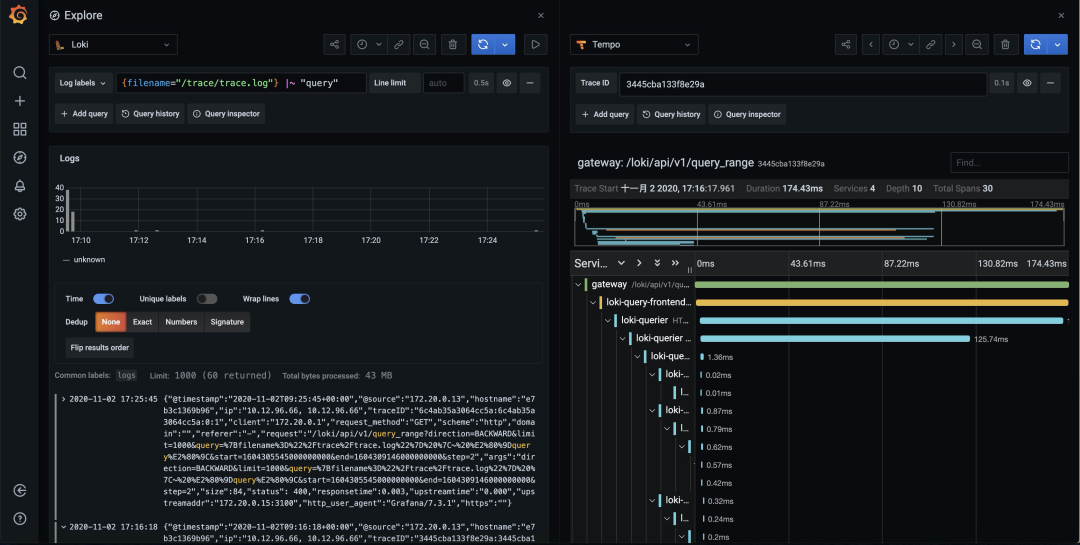
Task: Click the 125.74ms loki-querier span bar
Action: tap(835, 338)
